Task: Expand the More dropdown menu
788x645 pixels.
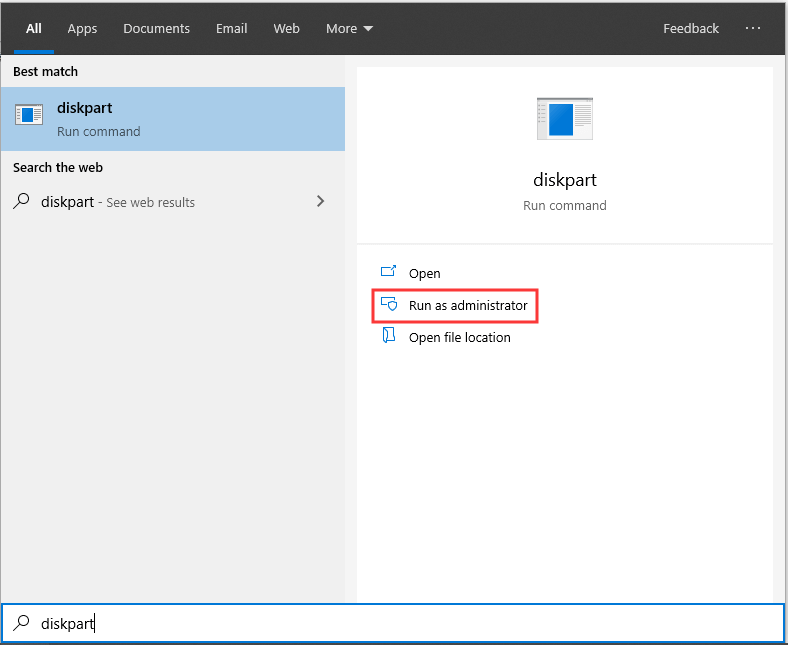Action: tap(349, 29)
